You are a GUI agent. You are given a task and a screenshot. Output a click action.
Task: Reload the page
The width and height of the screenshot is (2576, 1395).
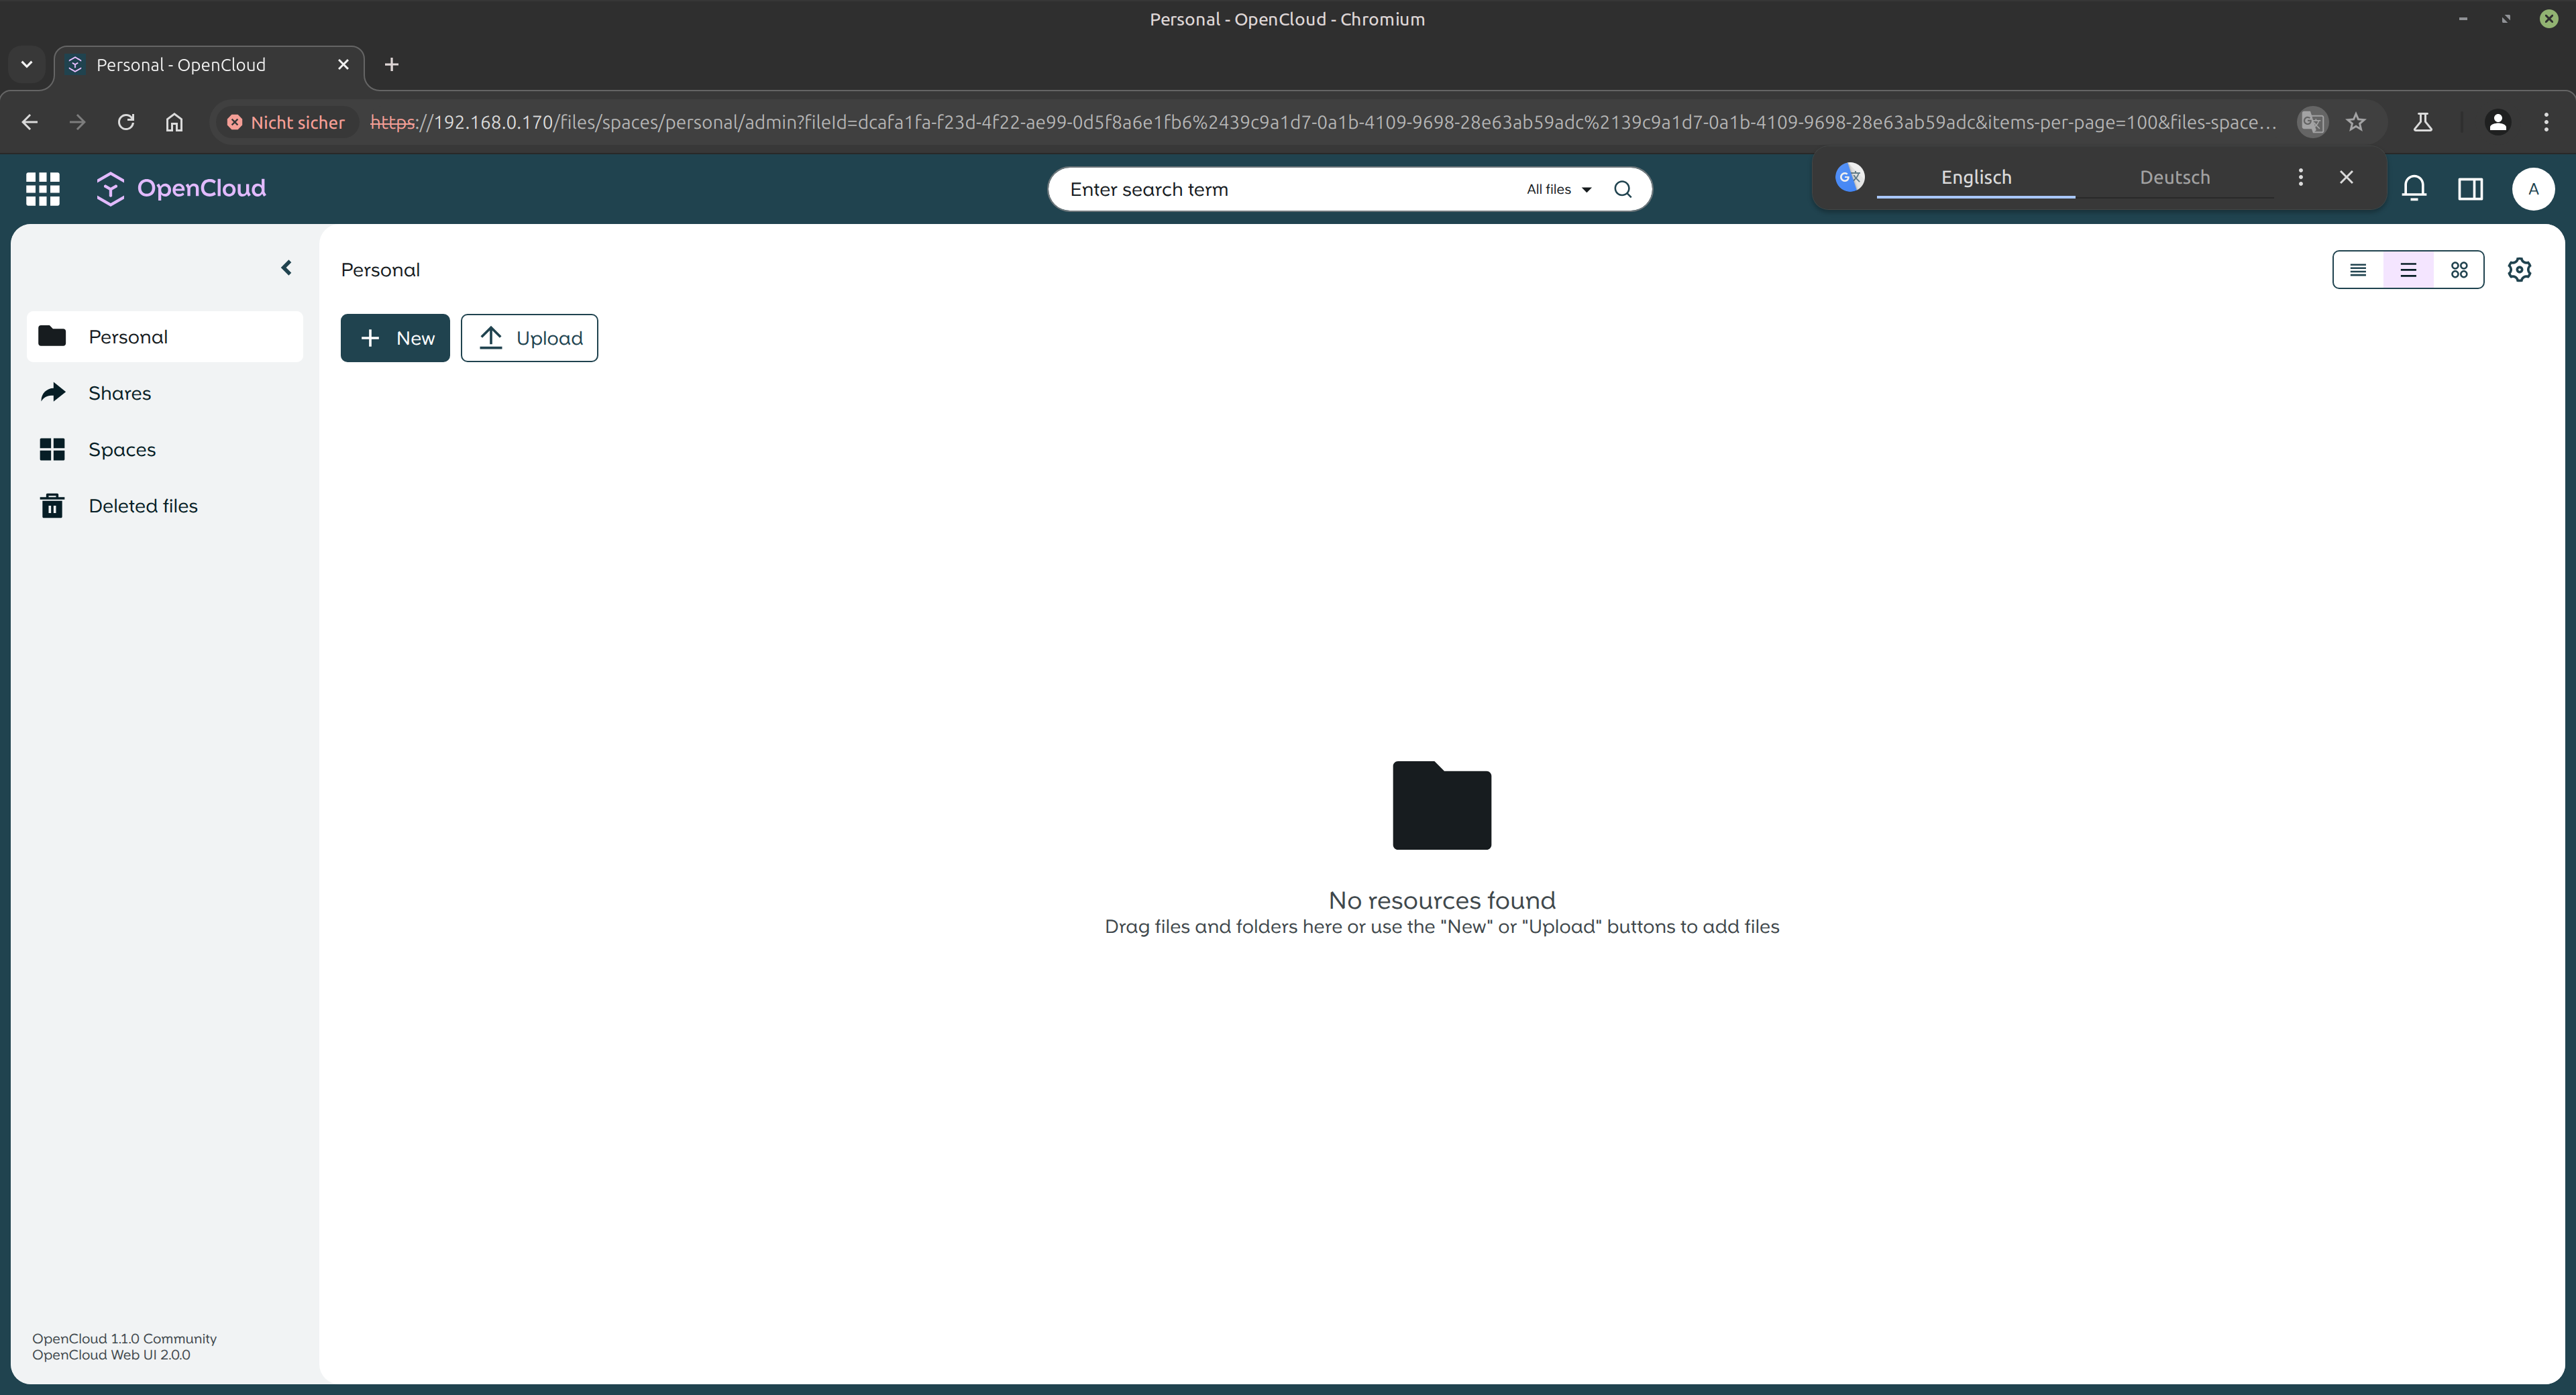[x=126, y=122]
